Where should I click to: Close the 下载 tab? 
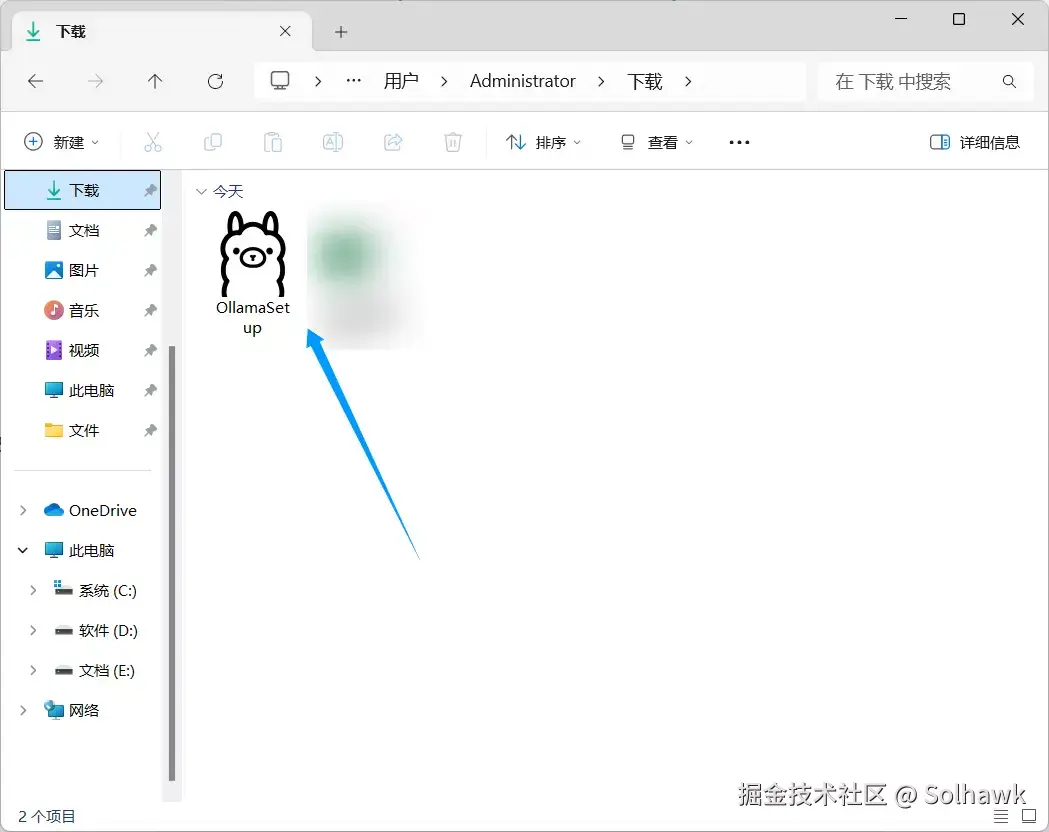pyautogui.click(x=285, y=31)
